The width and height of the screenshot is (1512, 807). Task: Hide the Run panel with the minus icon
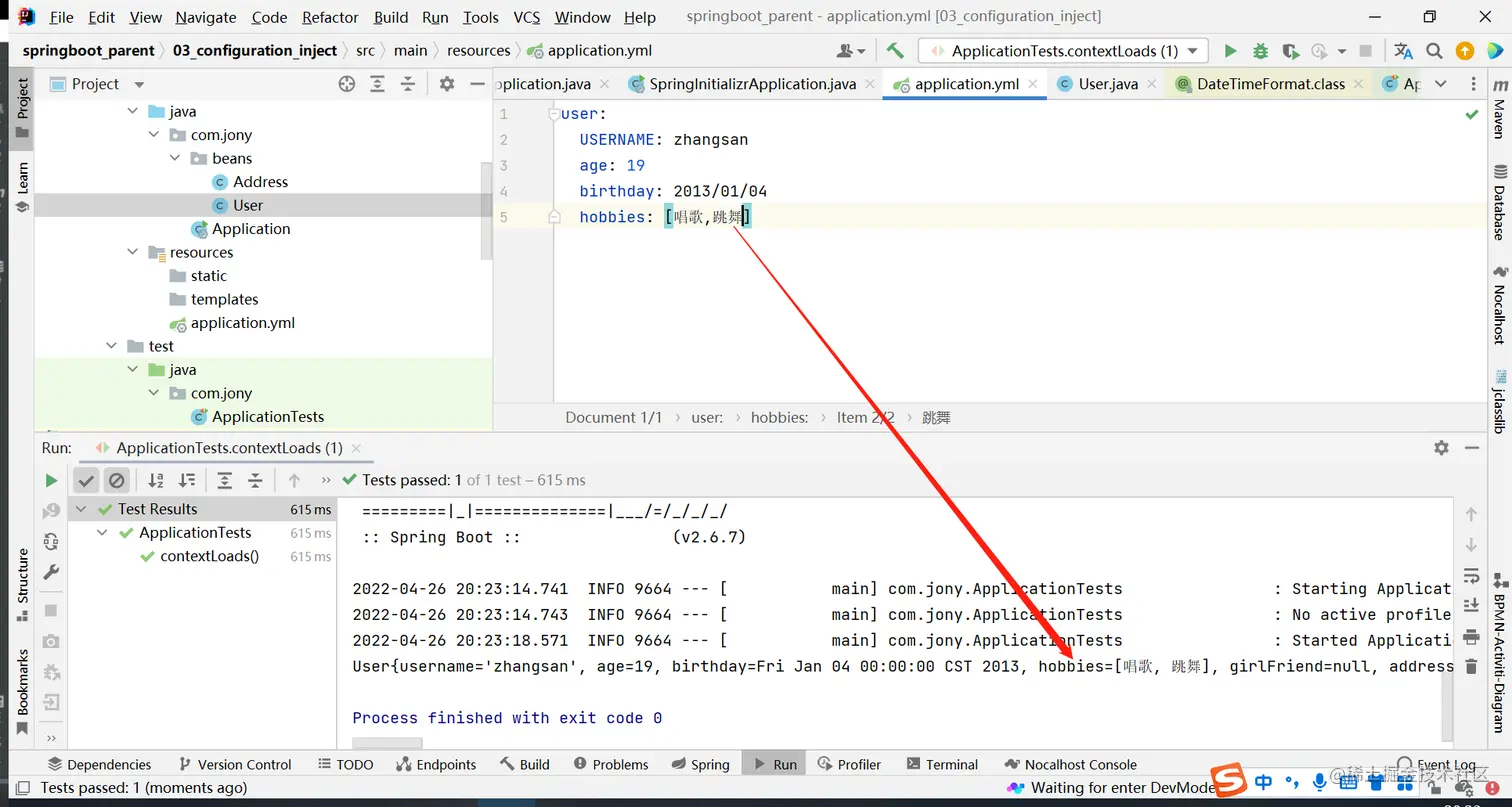coord(1471,448)
